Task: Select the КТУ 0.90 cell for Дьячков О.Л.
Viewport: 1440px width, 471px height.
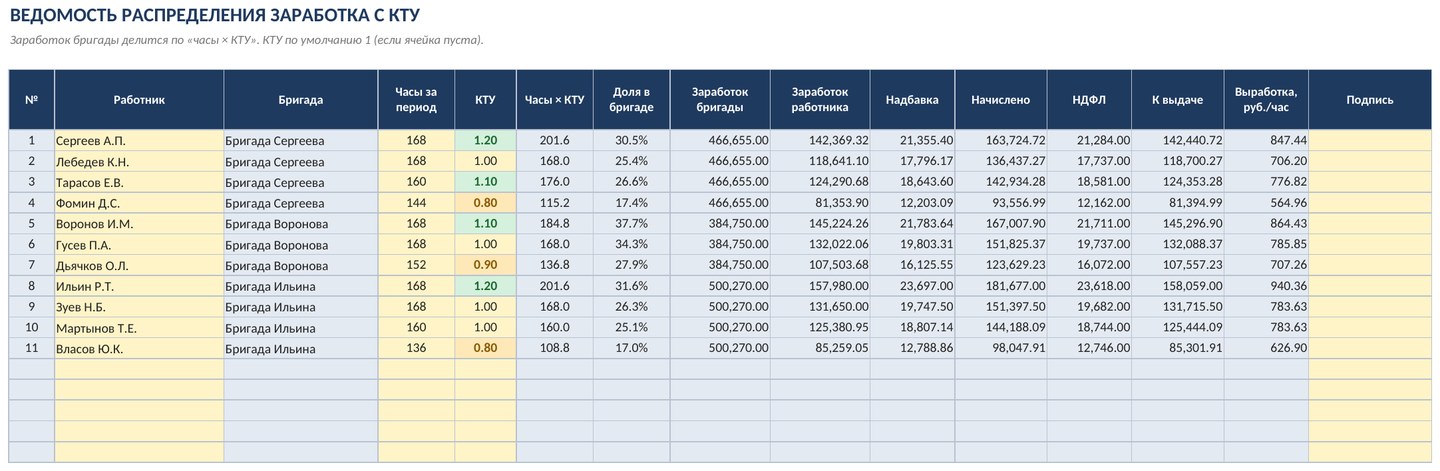Action: coord(485,265)
